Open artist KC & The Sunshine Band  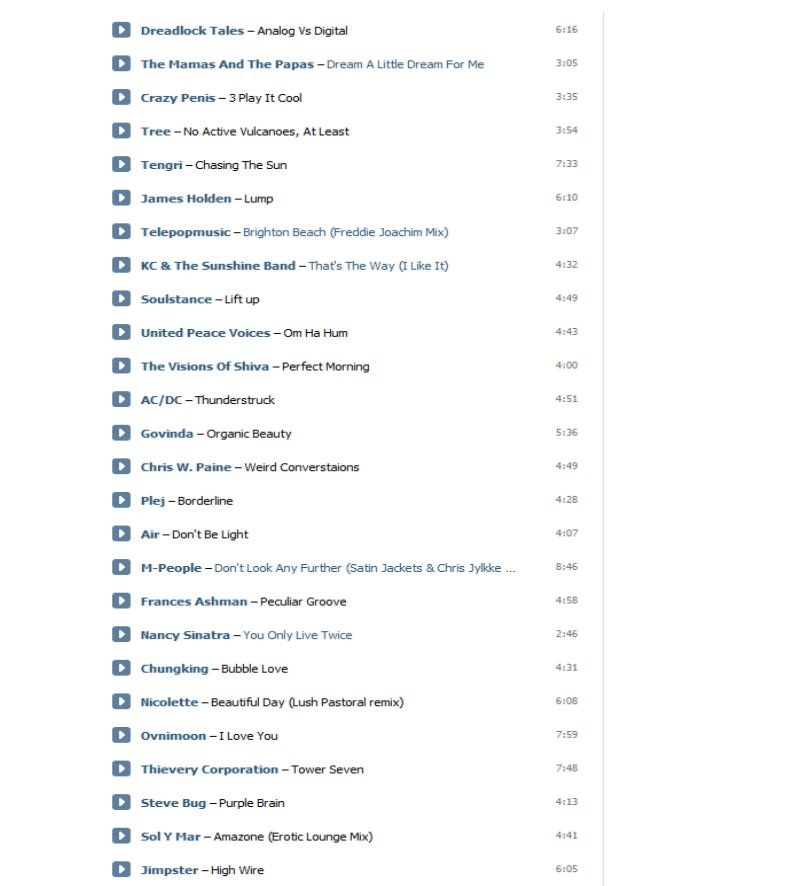218,266
